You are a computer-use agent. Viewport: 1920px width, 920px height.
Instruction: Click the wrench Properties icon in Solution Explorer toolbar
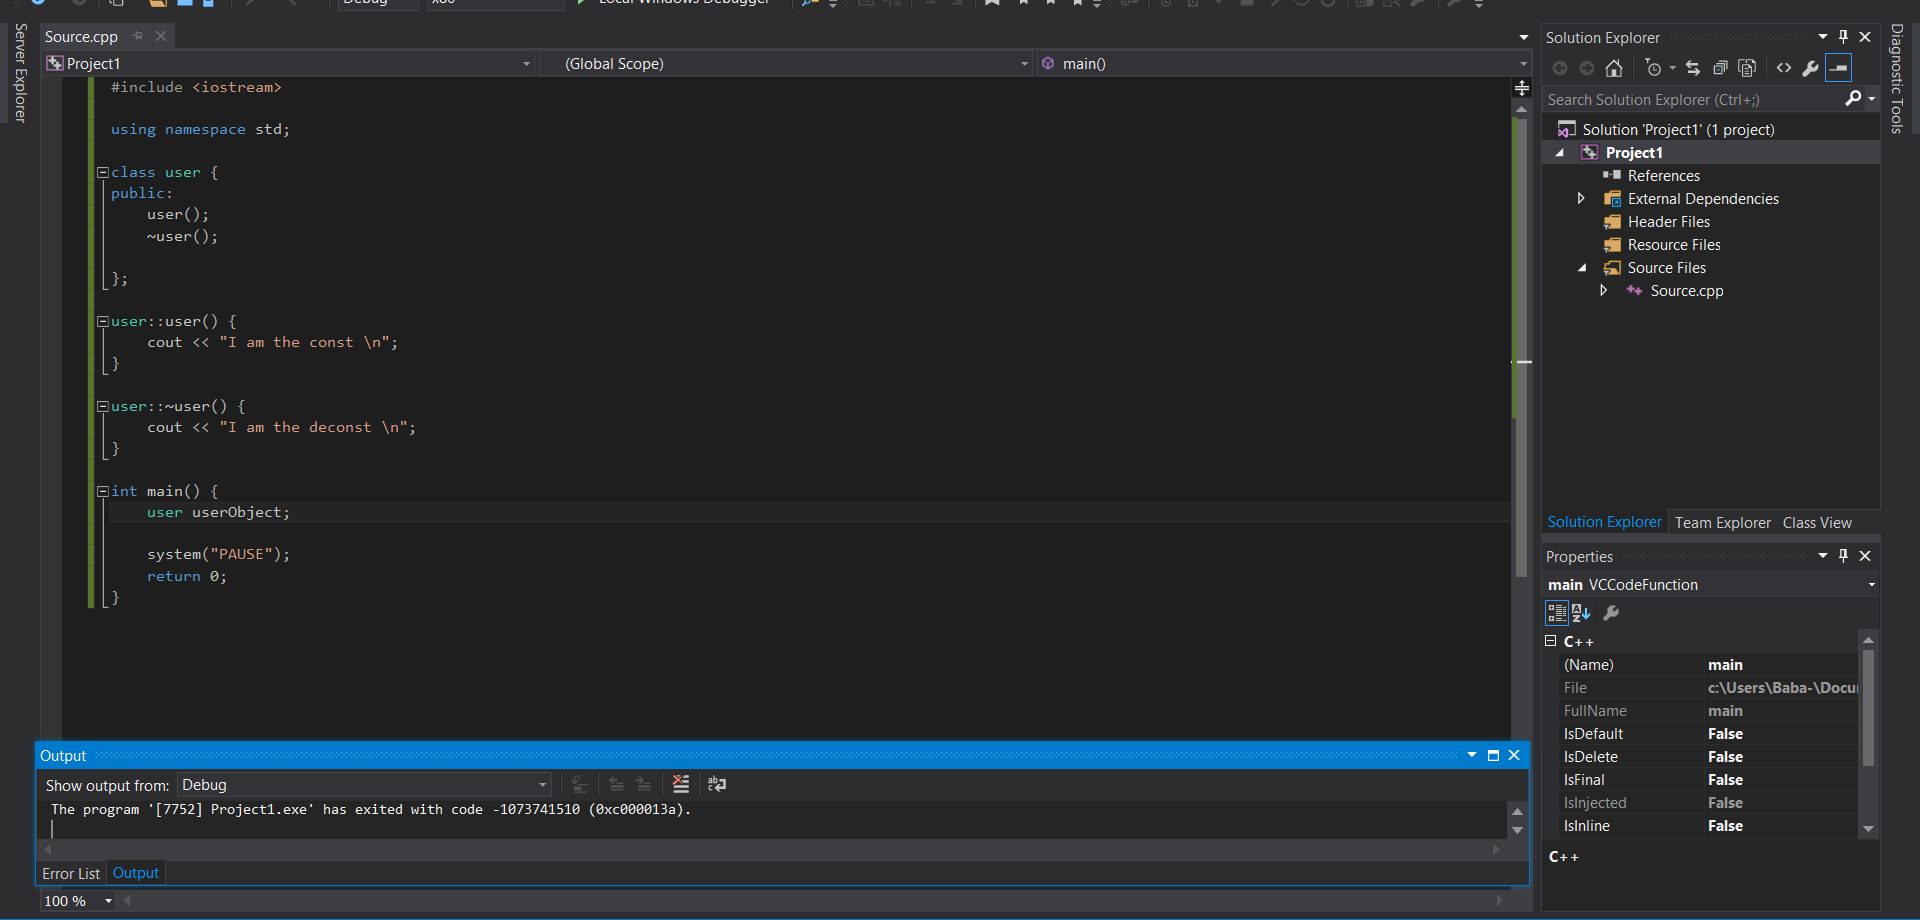tap(1810, 68)
